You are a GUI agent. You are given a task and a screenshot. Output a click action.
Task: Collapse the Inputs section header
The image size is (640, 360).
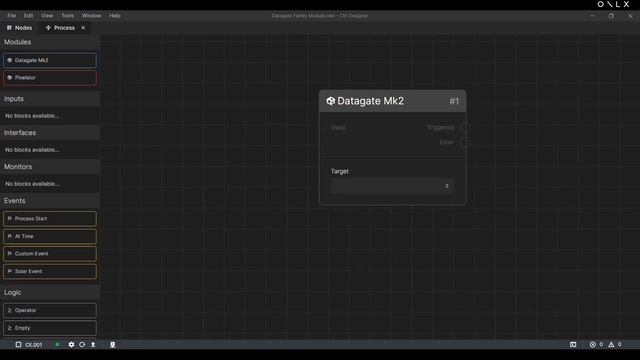(x=50, y=99)
